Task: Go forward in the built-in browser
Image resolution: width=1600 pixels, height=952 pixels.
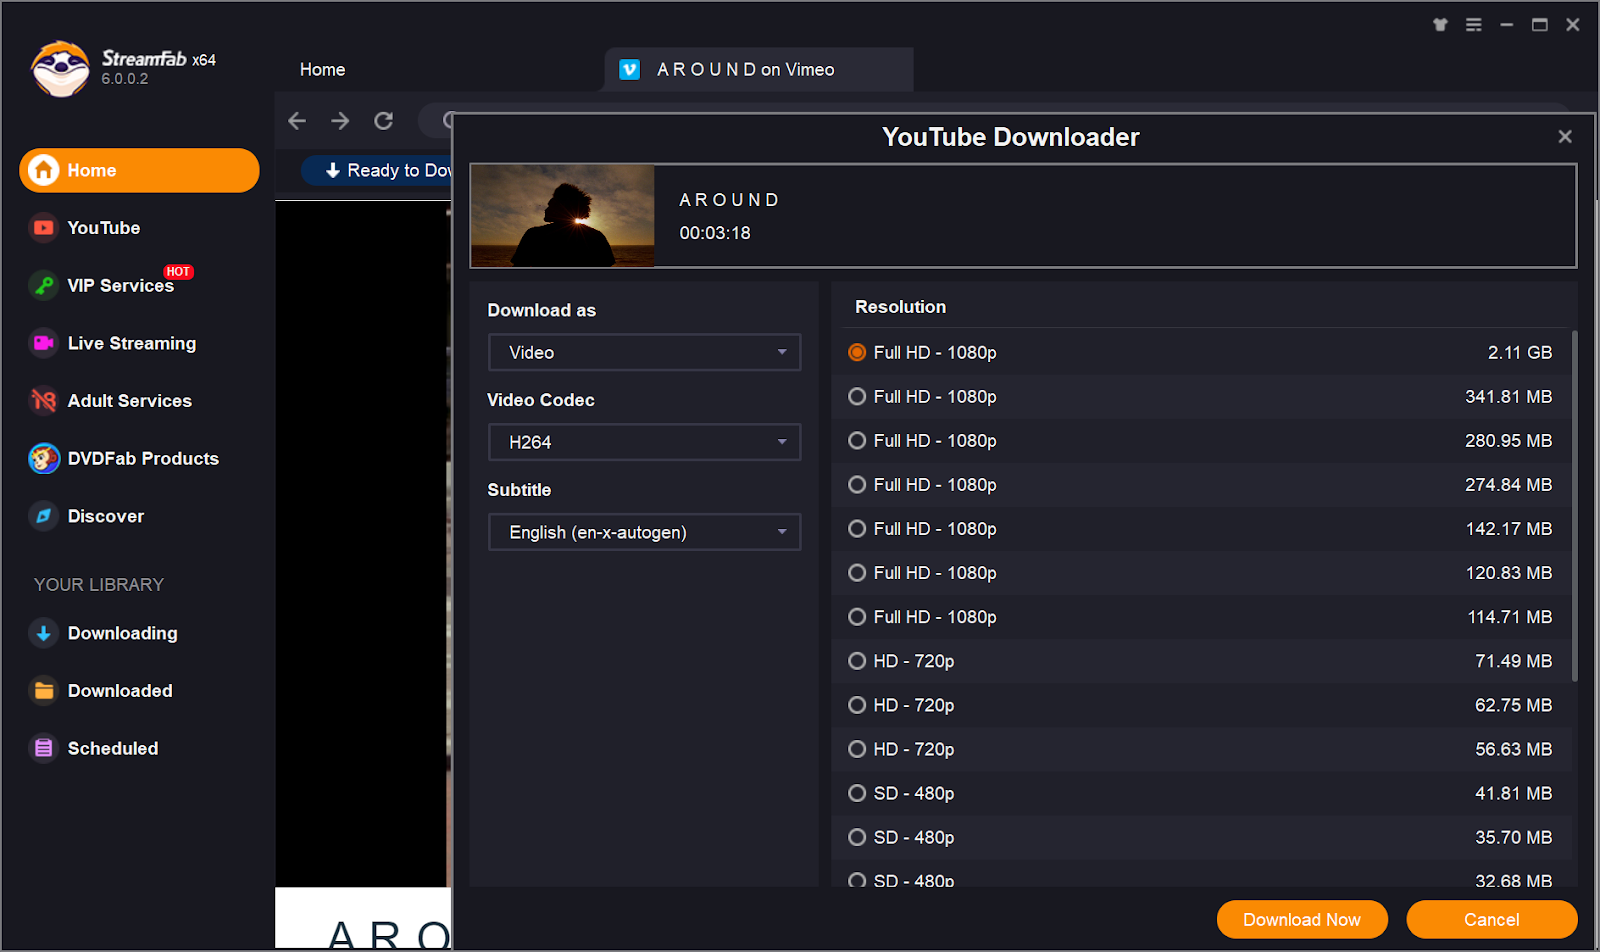Action: click(340, 121)
